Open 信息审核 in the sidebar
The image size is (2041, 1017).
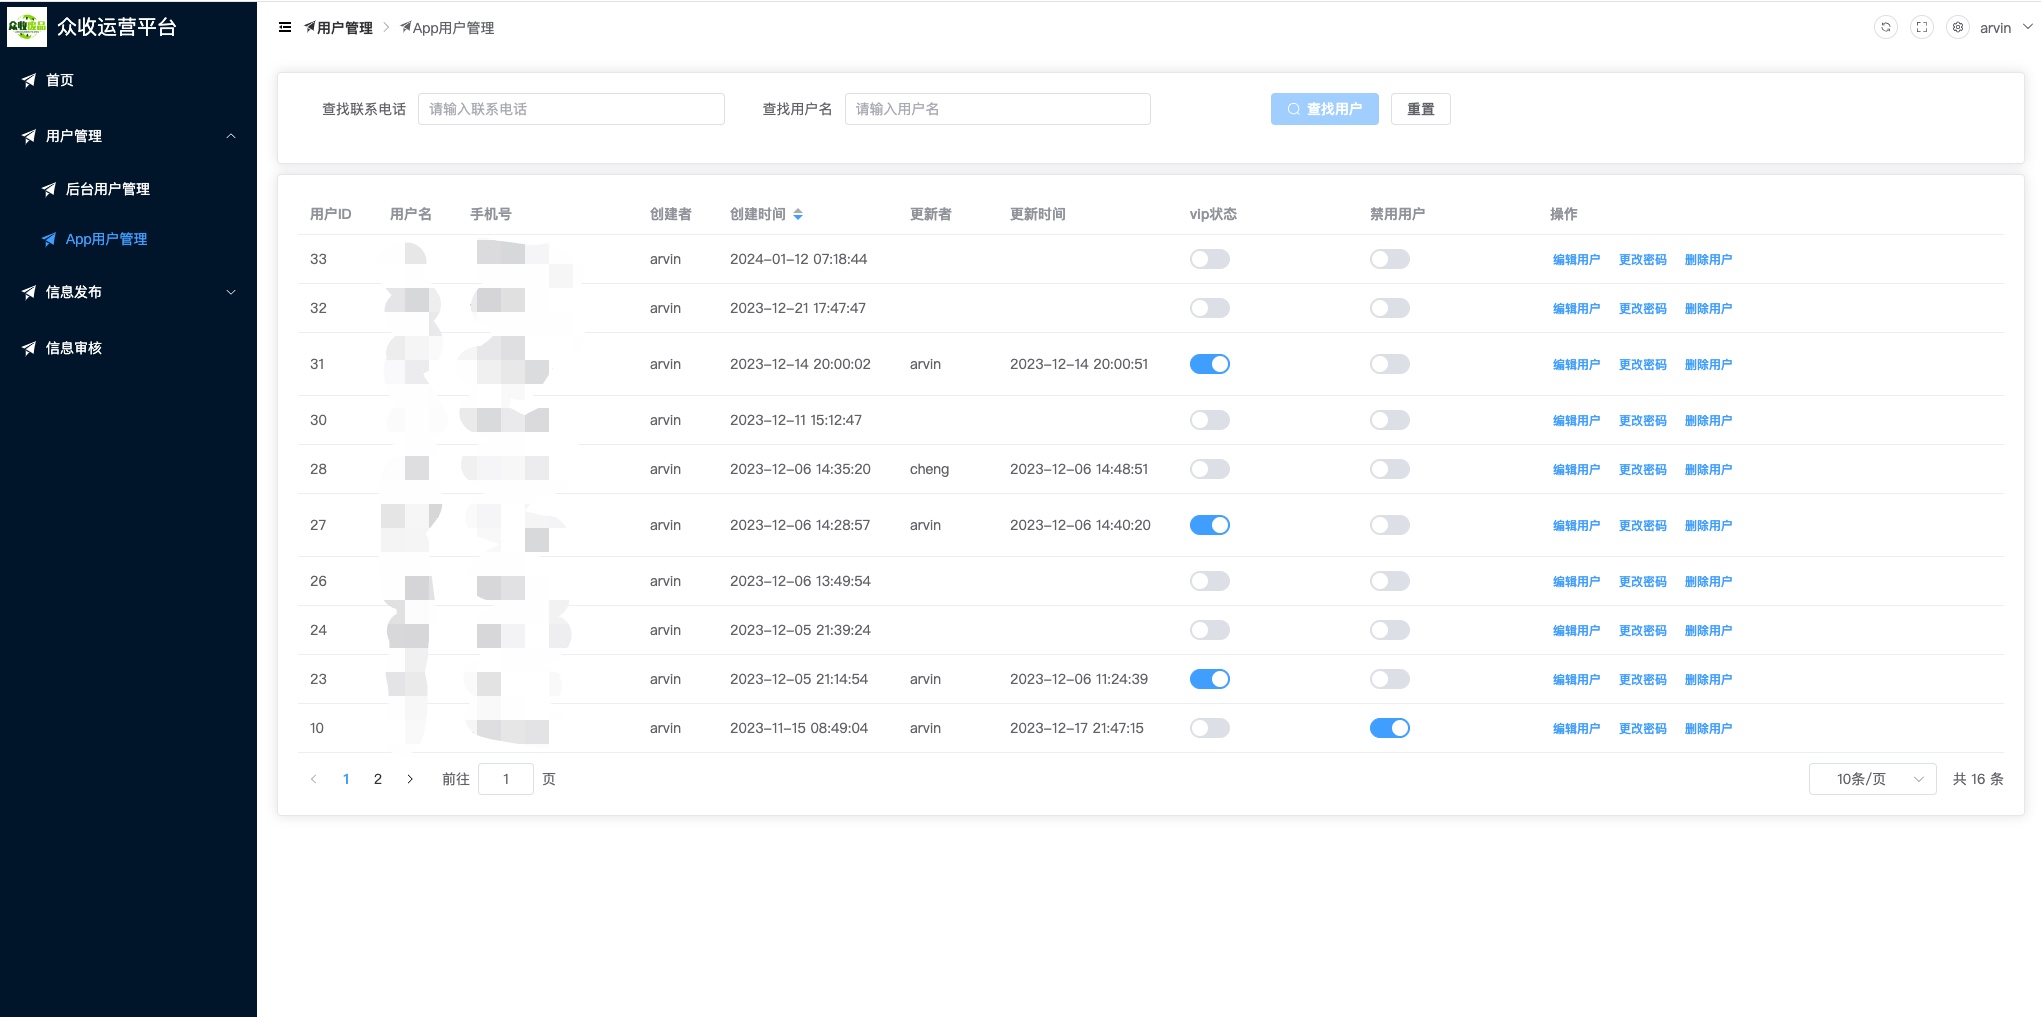pyautogui.click(x=128, y=348)
